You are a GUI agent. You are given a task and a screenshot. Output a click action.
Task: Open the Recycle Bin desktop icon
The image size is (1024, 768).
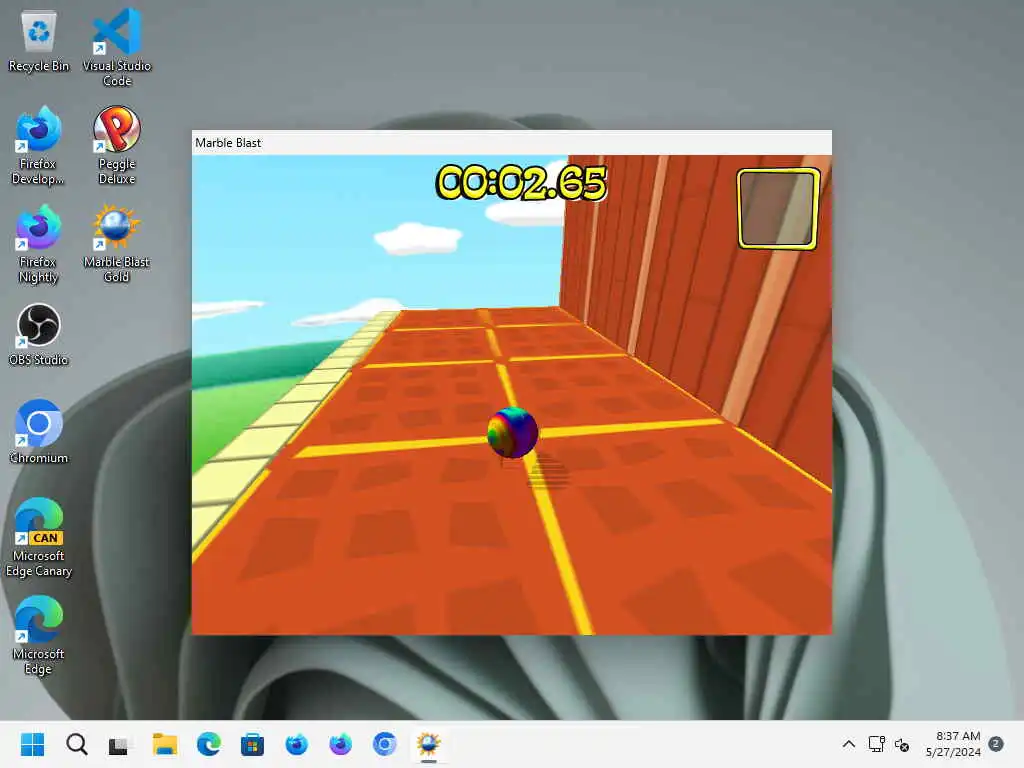click(39, 41)
